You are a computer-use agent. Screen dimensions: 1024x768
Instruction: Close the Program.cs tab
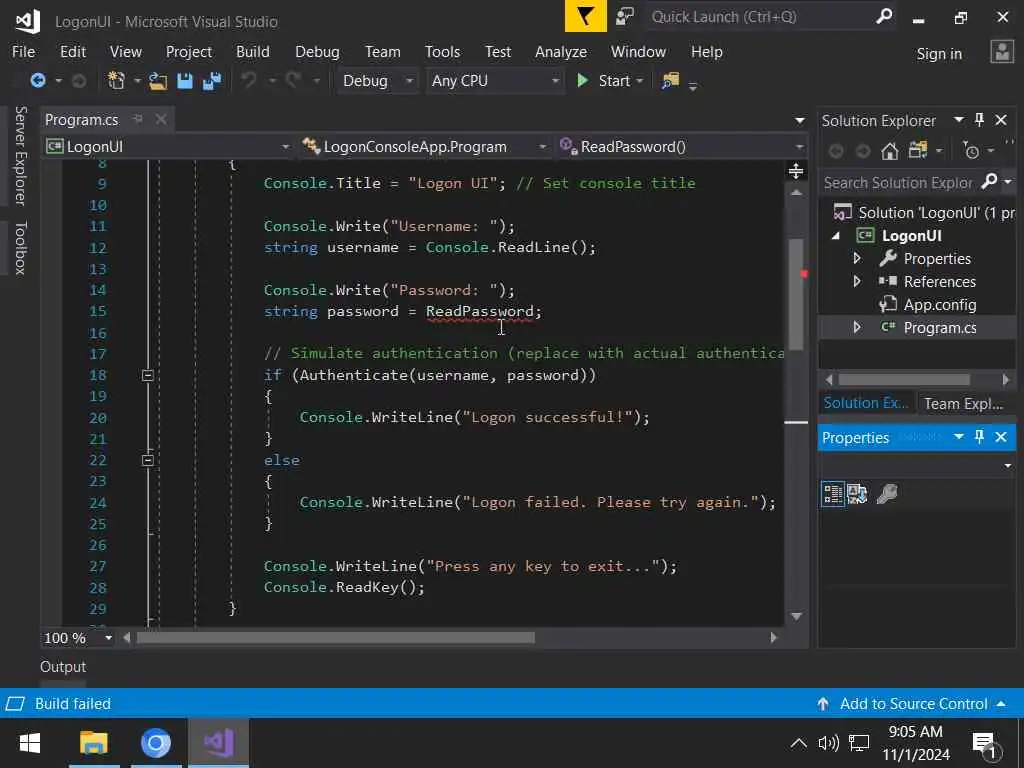pyautogui.click(x=161, y=119)
